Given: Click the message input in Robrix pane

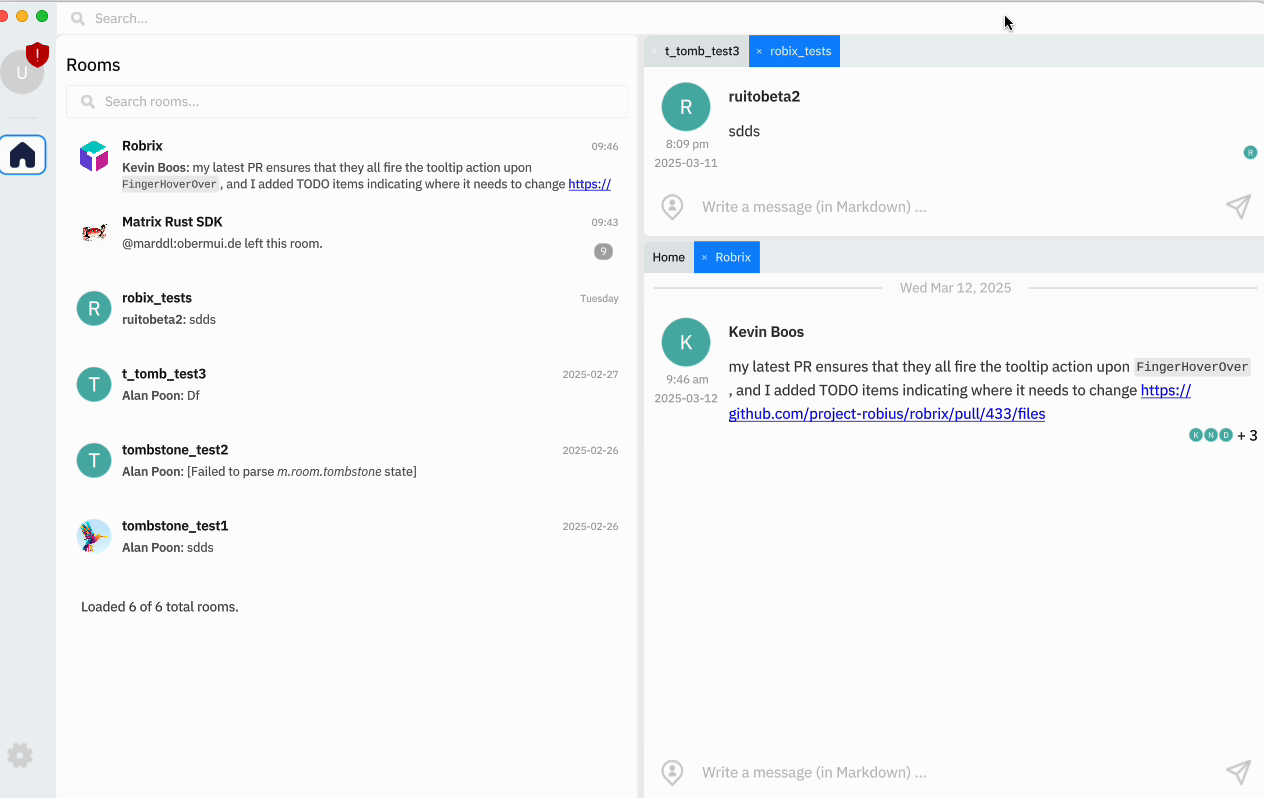Looking at the screenshot, I should coord(955,772).
